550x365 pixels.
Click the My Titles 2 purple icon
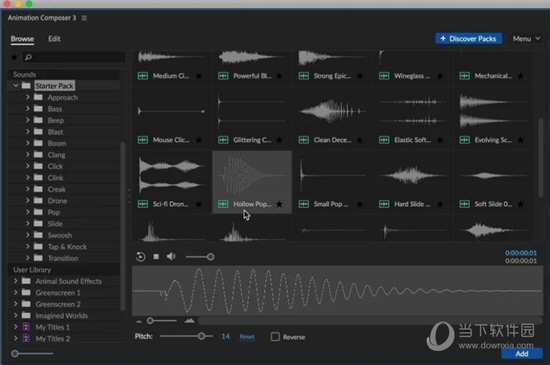click(26, 338)
